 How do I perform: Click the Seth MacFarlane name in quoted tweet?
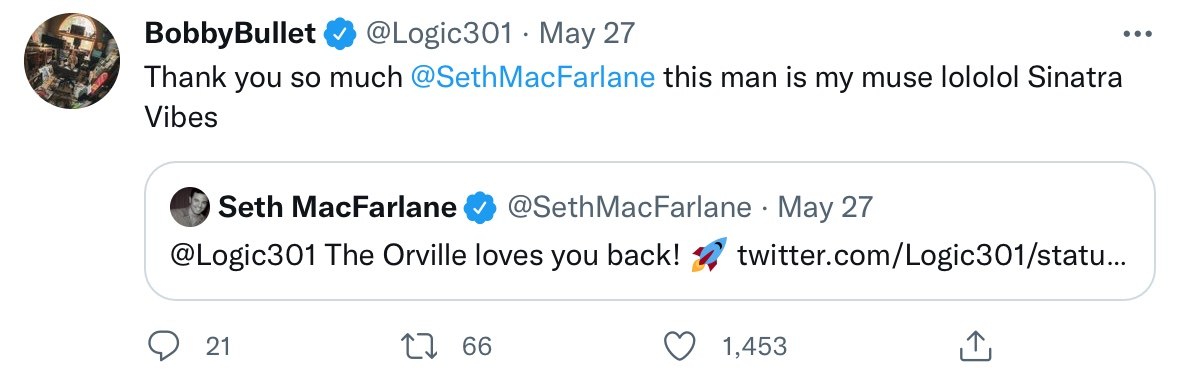coord(337,207)
